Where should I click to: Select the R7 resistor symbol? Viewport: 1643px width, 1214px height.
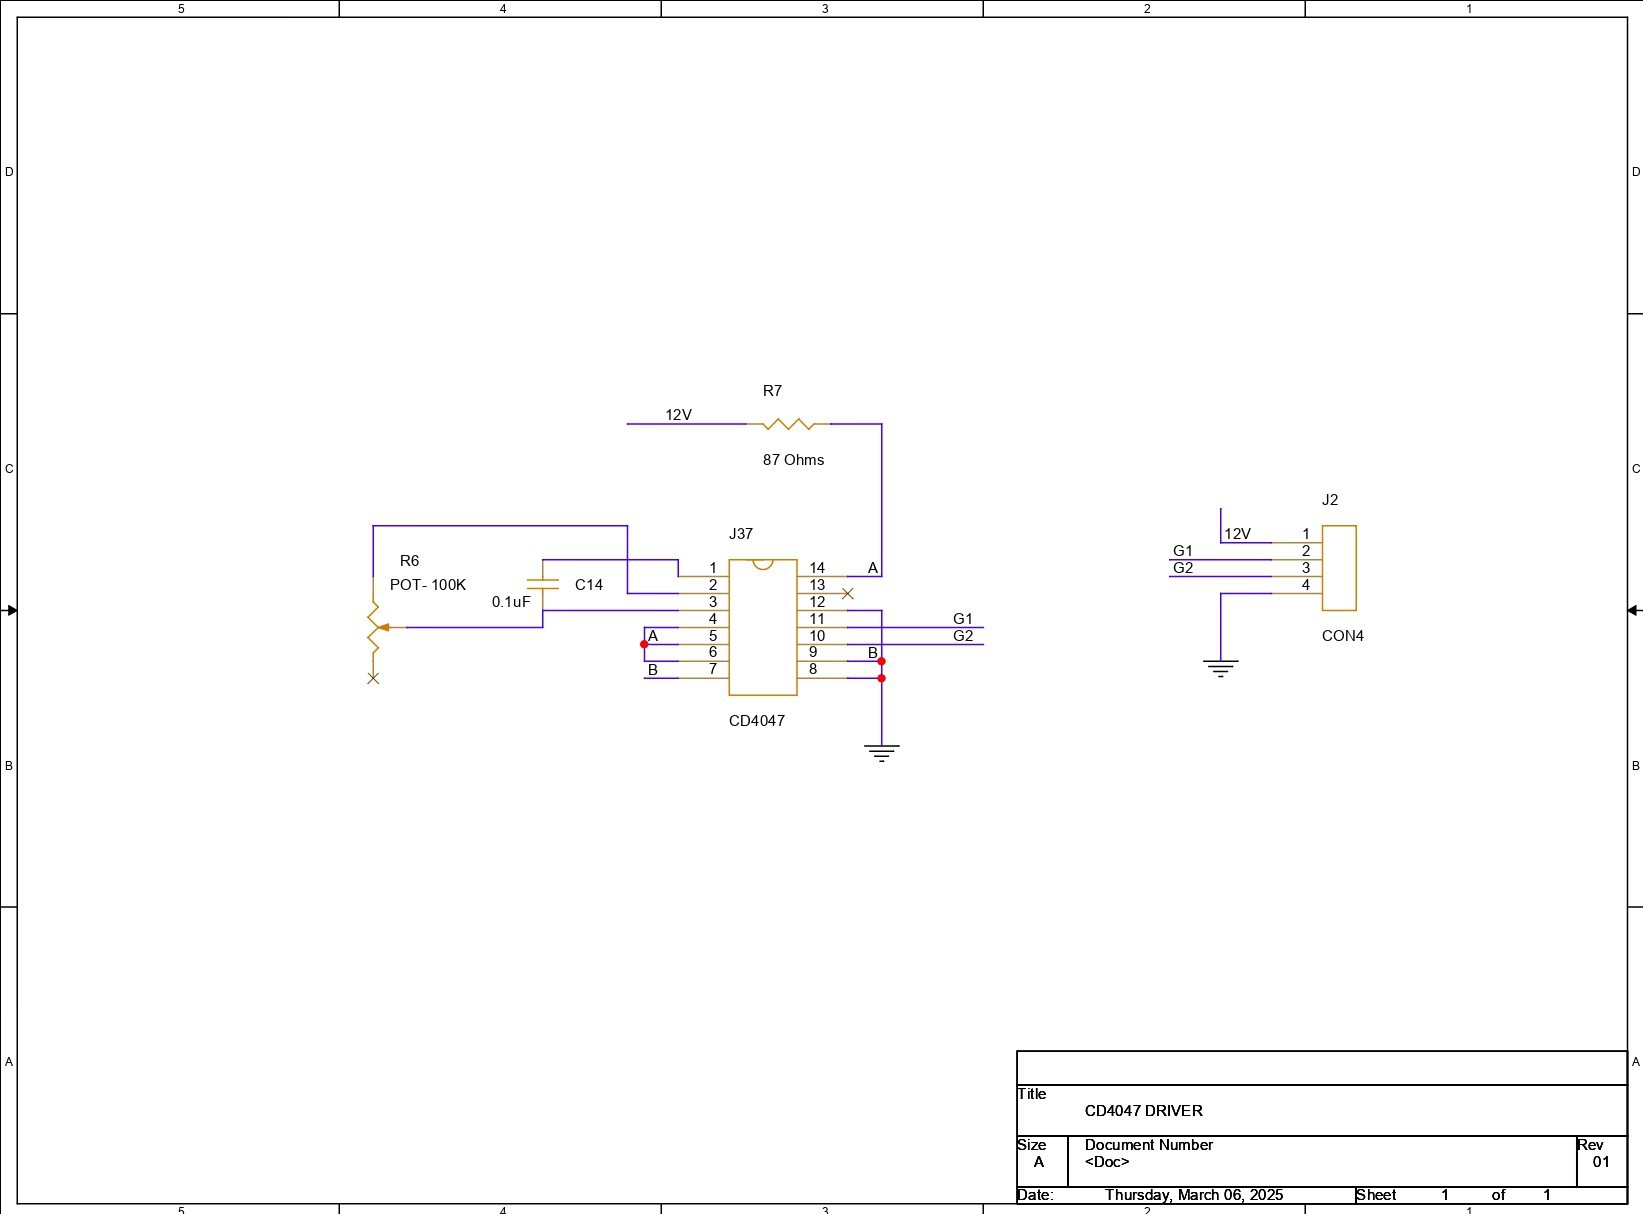(788, 424)
